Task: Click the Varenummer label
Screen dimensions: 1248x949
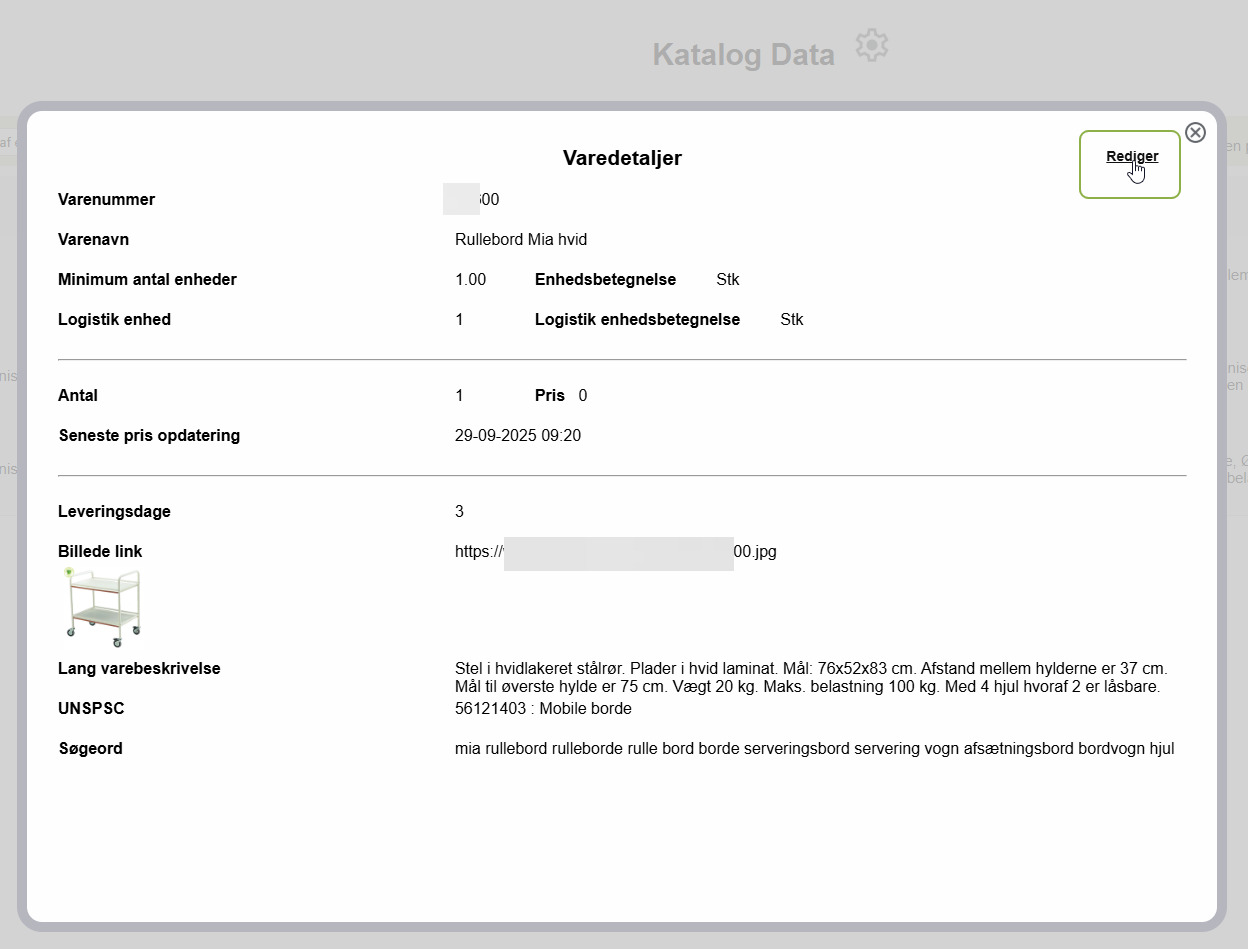Action: click(106, 200)
